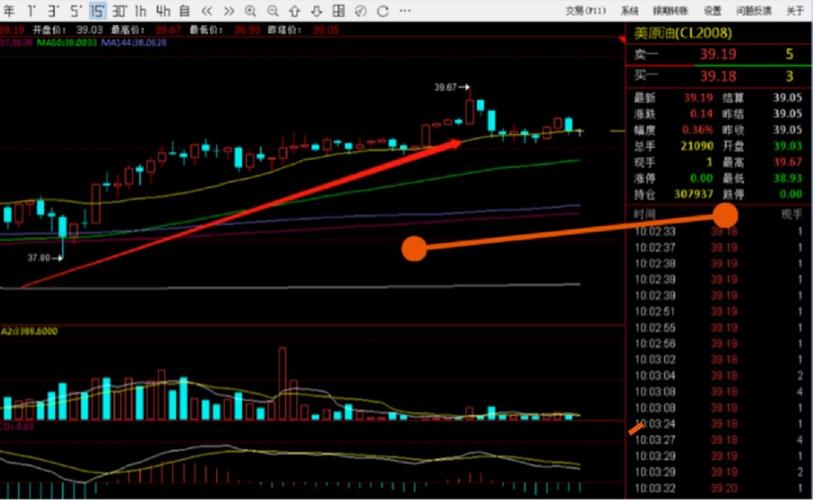
Task: Click the zoom out magnifier icon
Action: (x=273, y=11)
